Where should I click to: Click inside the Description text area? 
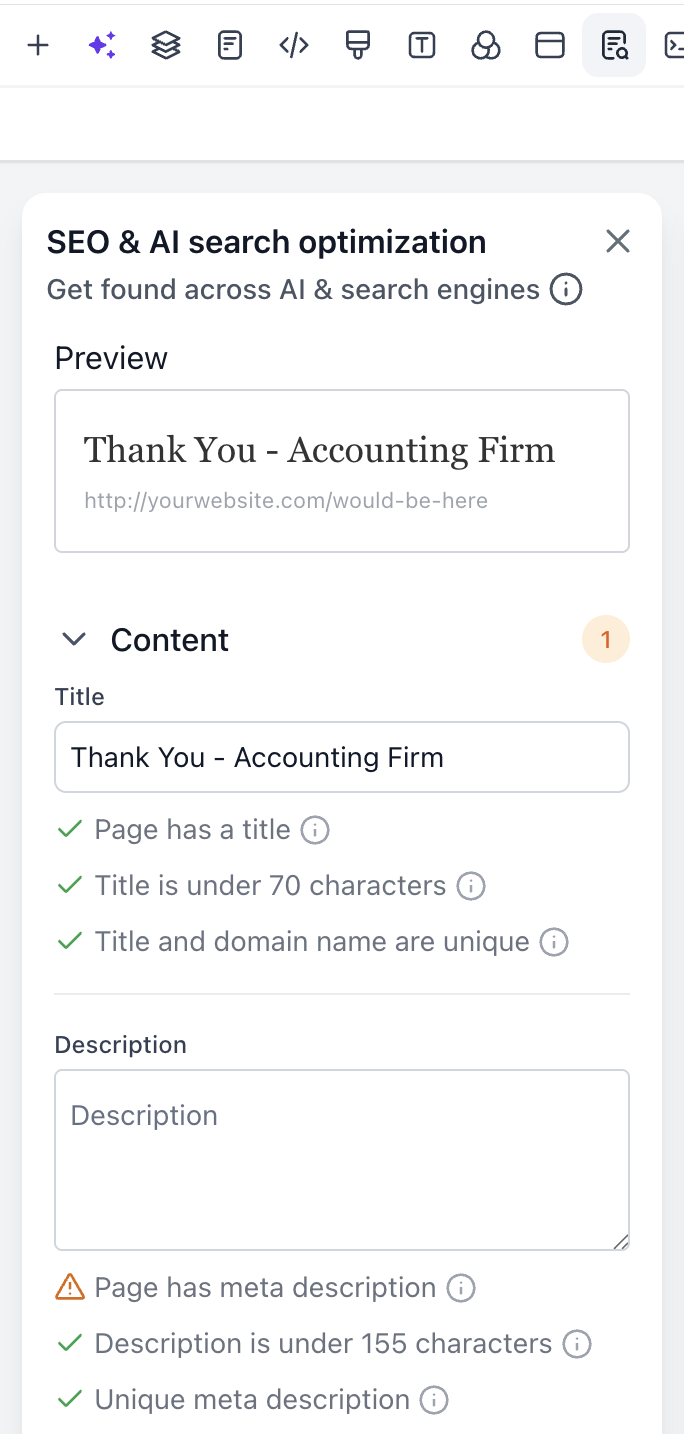[x=342, y=1158]
